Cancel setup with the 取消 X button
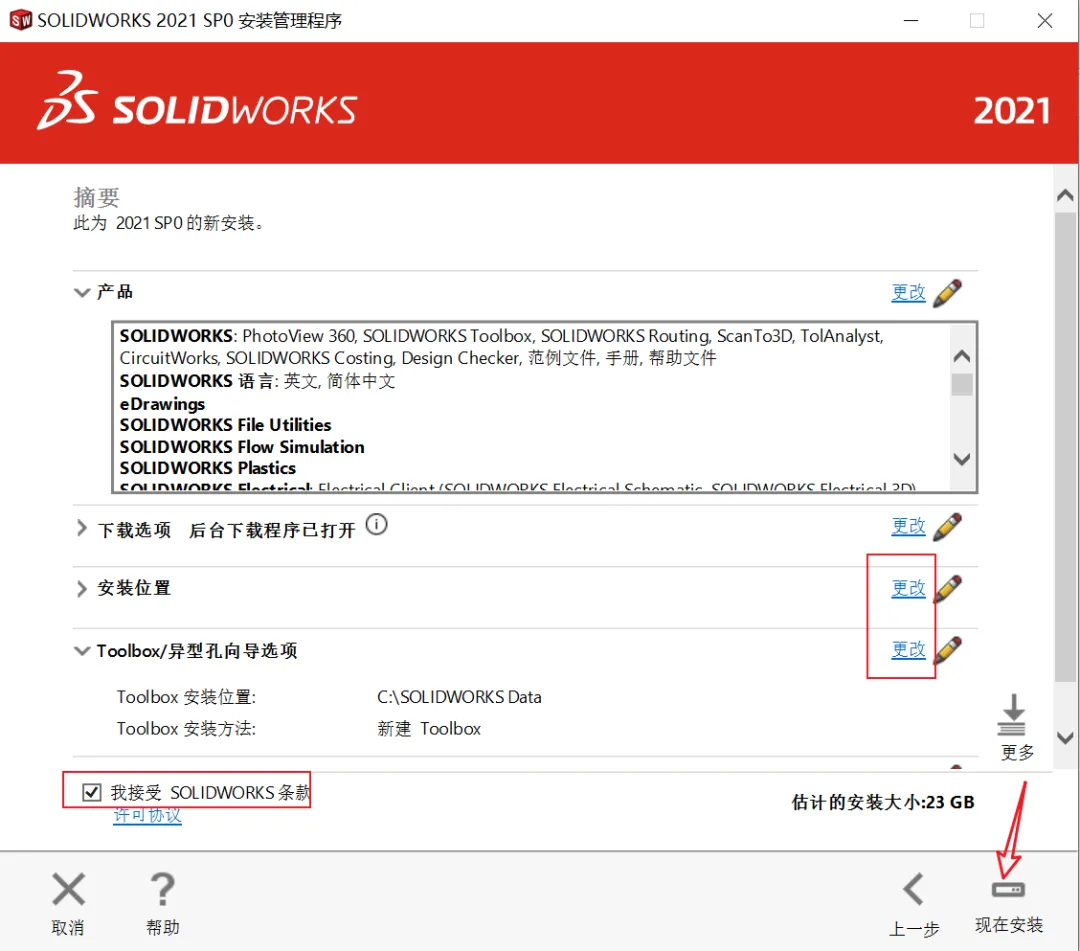The width and height of the screenshot is (1080, 951). [68, 903]
